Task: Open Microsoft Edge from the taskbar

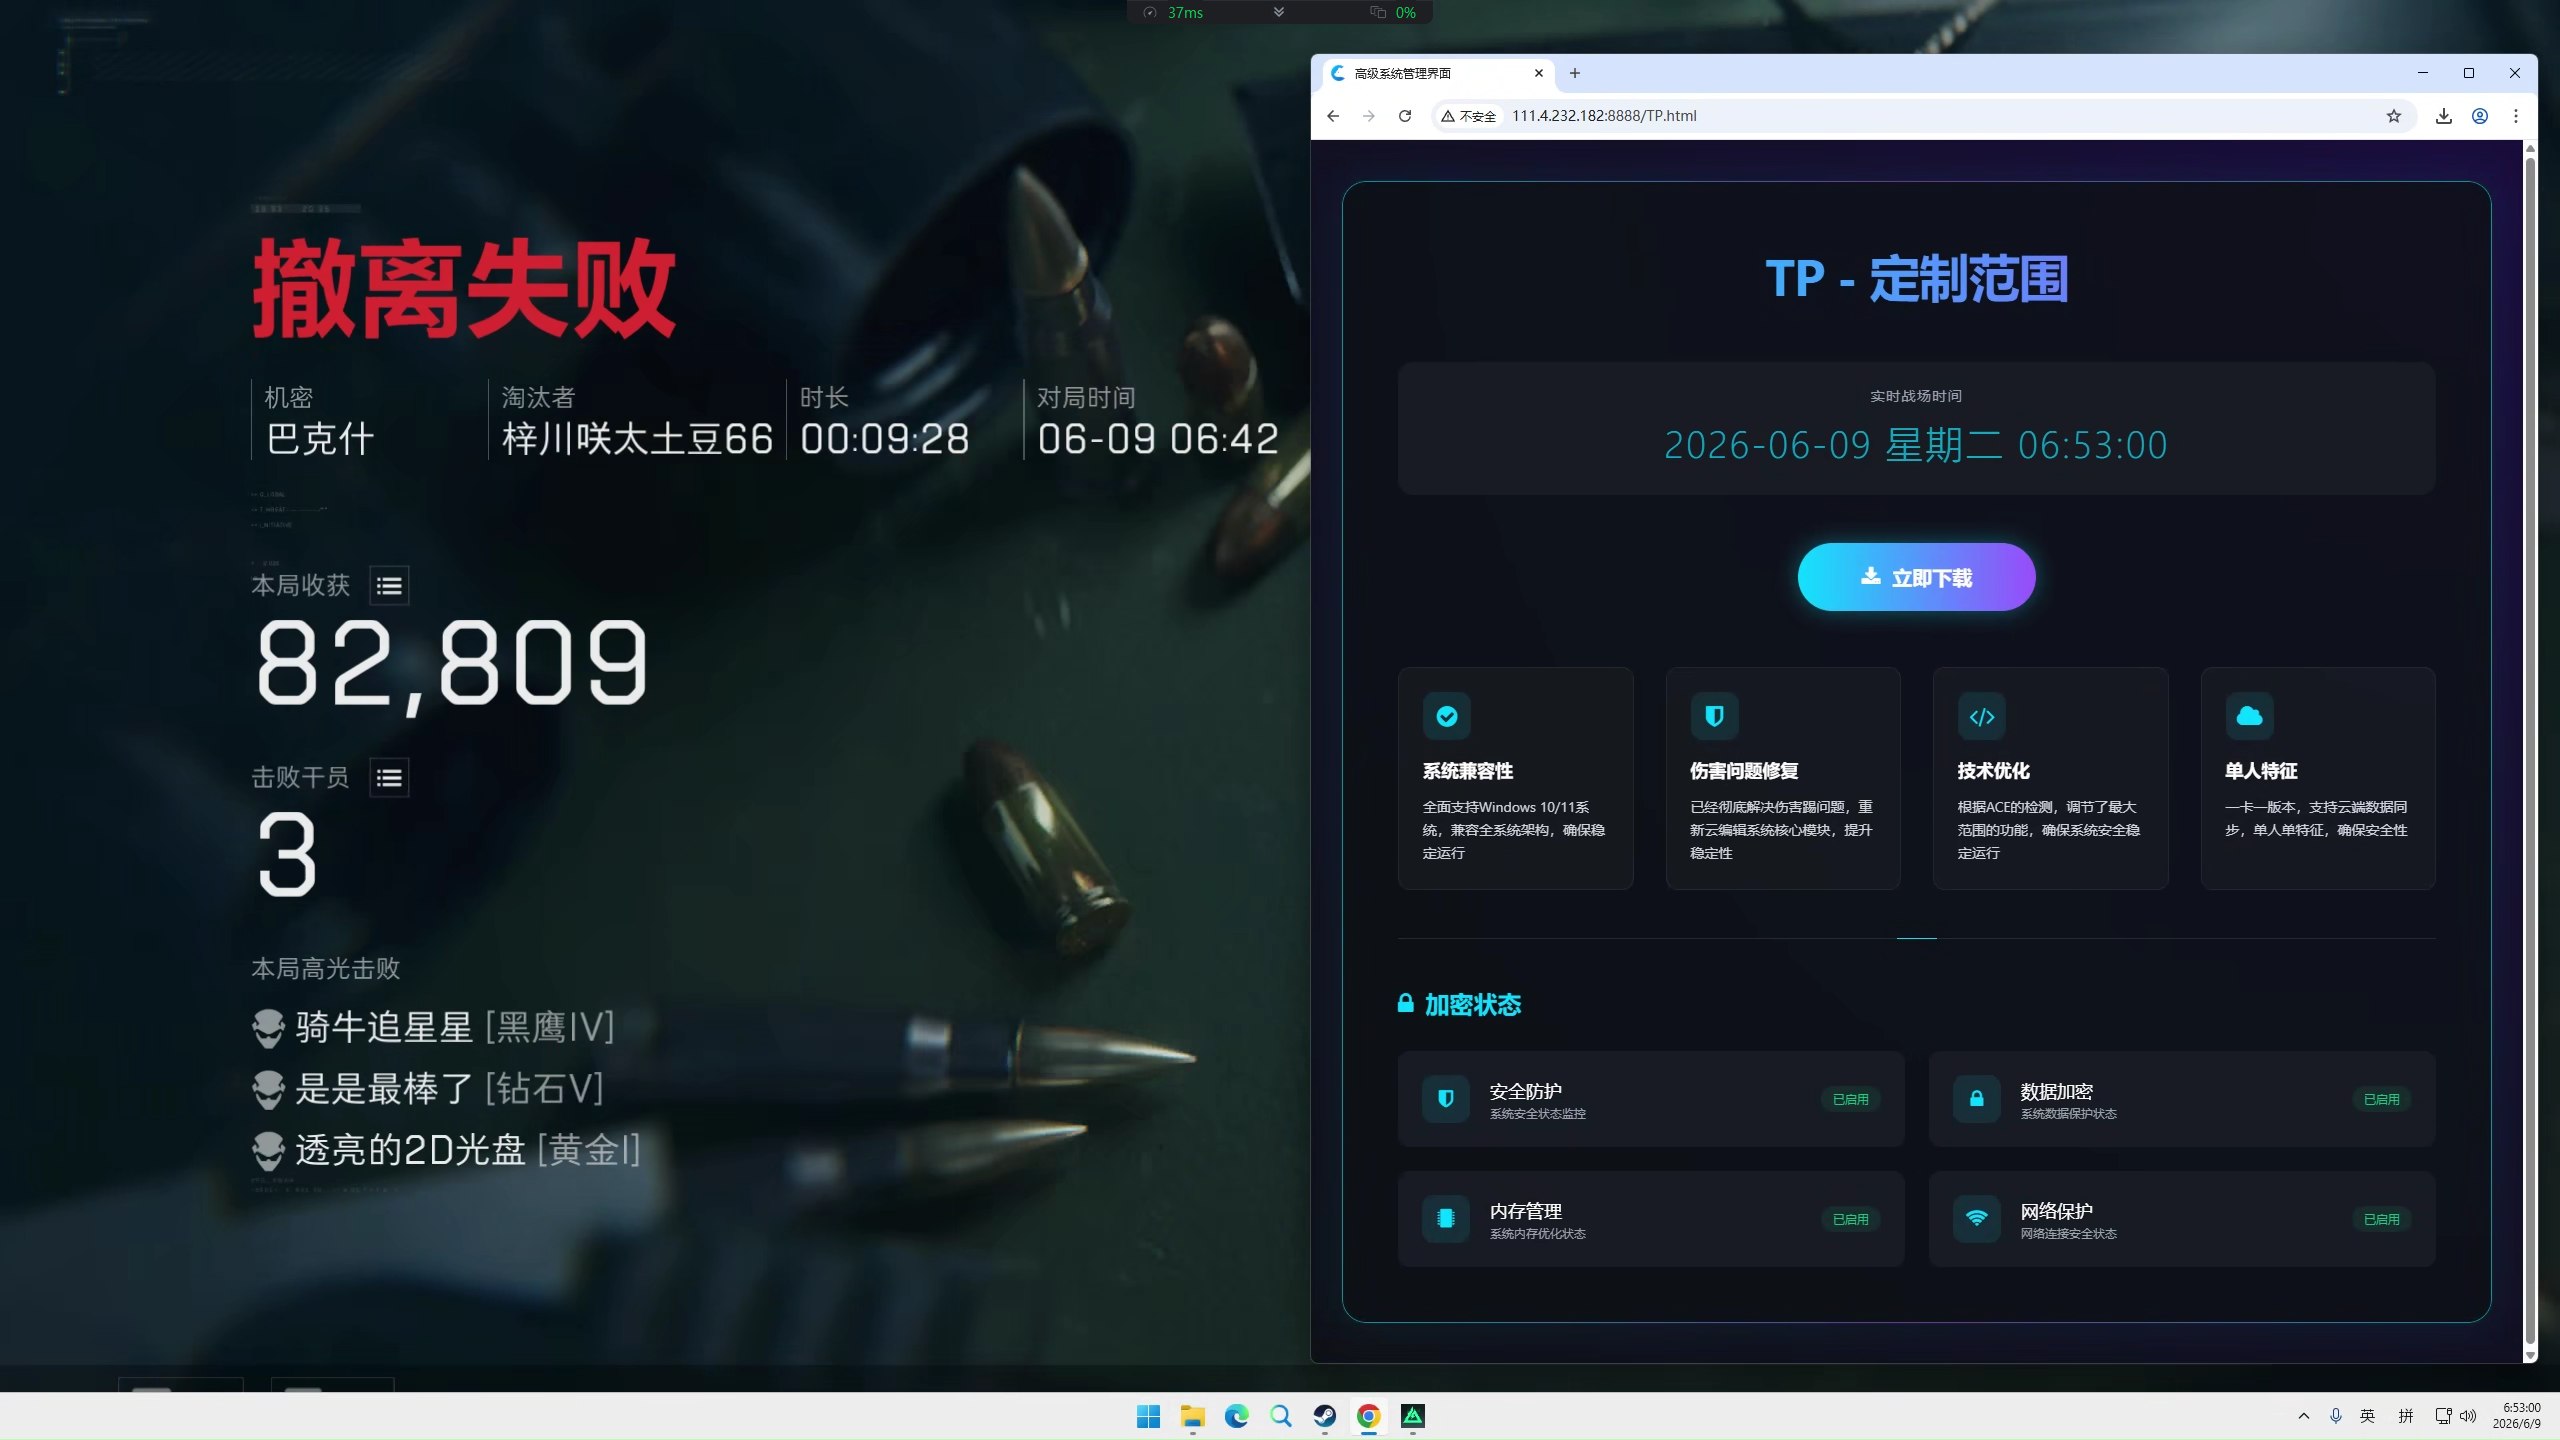Action: [x=1237, y=1416]
